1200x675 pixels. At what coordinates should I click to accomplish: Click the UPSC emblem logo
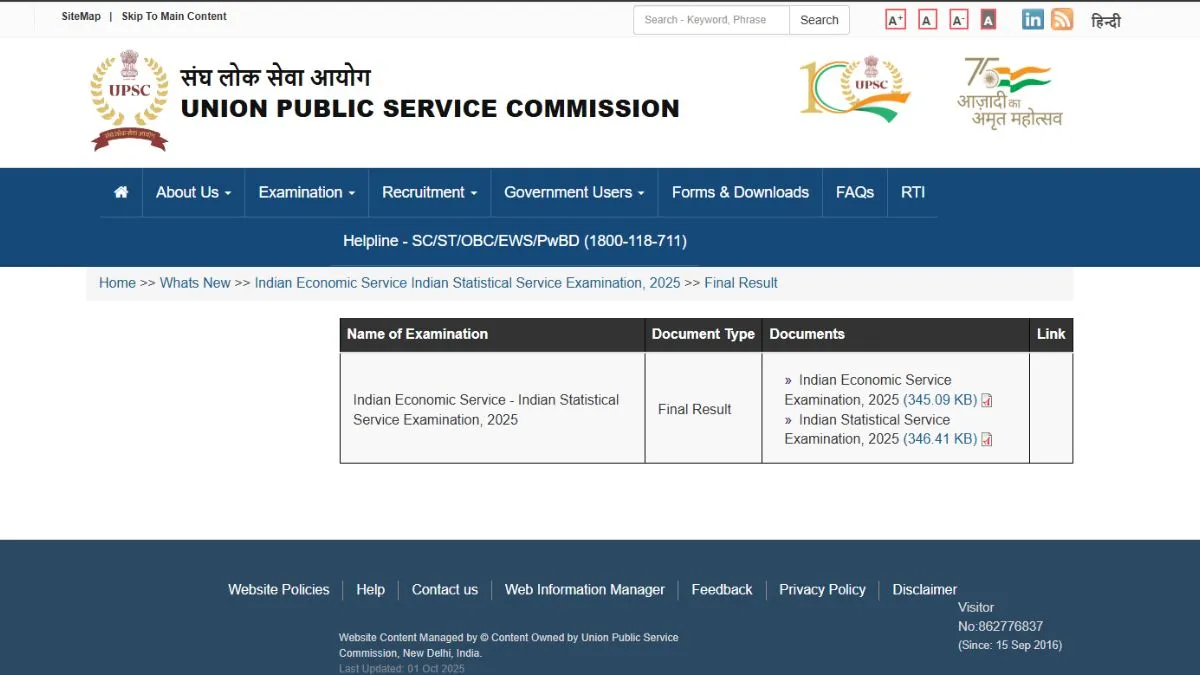tap(129, 100)
